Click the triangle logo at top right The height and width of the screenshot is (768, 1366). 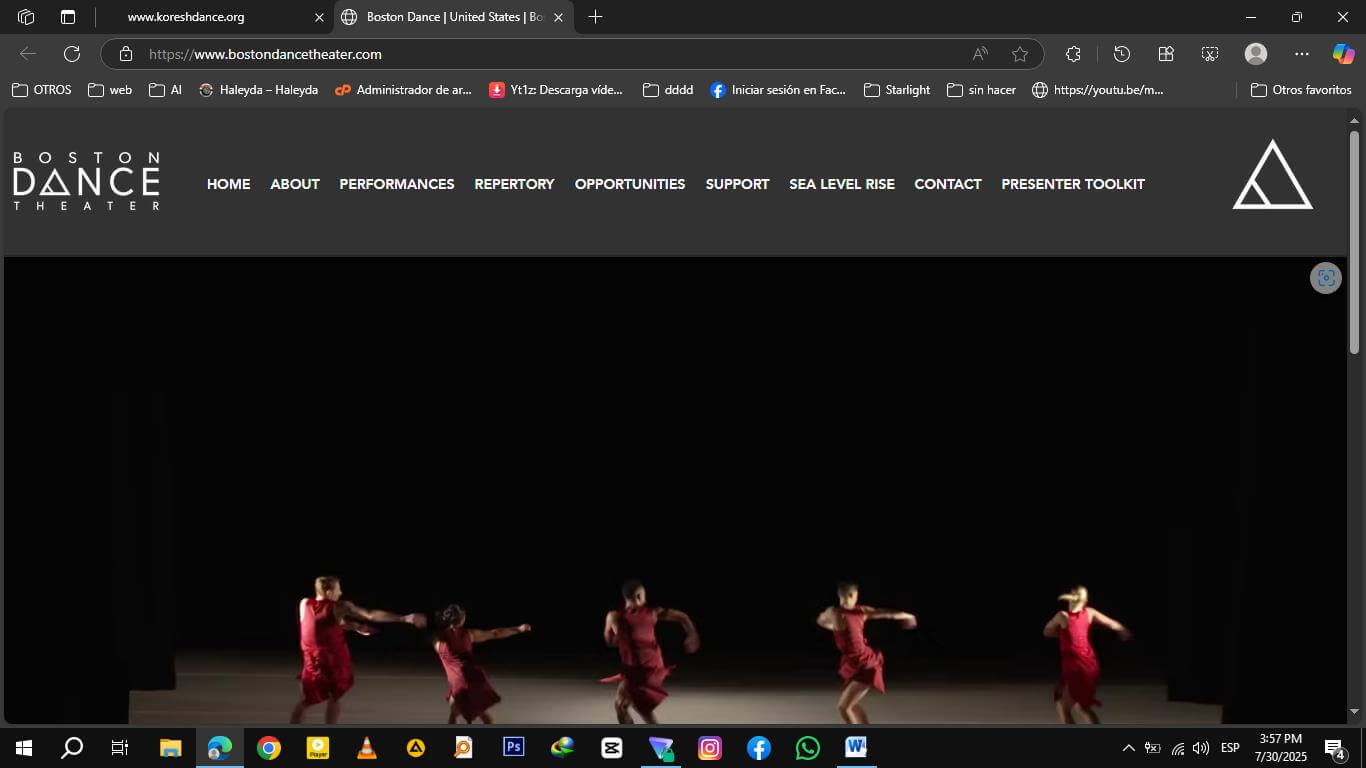(x=1272, y=176)
